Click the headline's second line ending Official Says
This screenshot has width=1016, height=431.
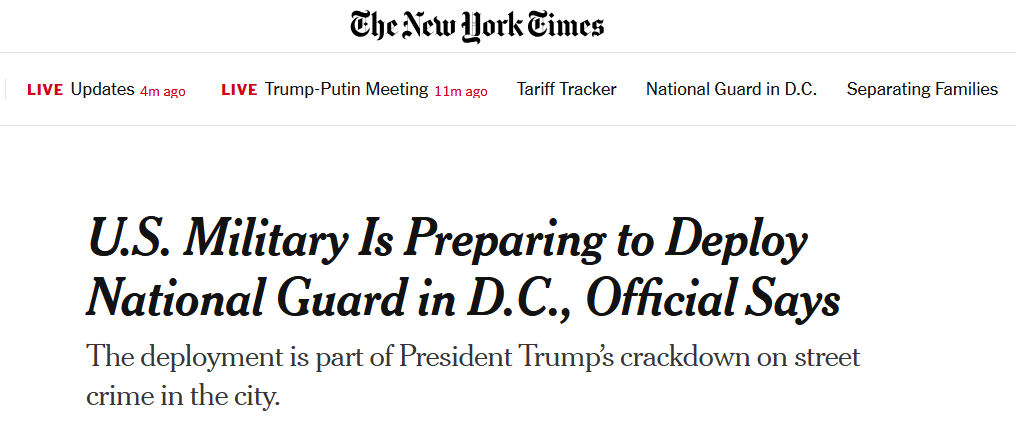click(463, 297)
